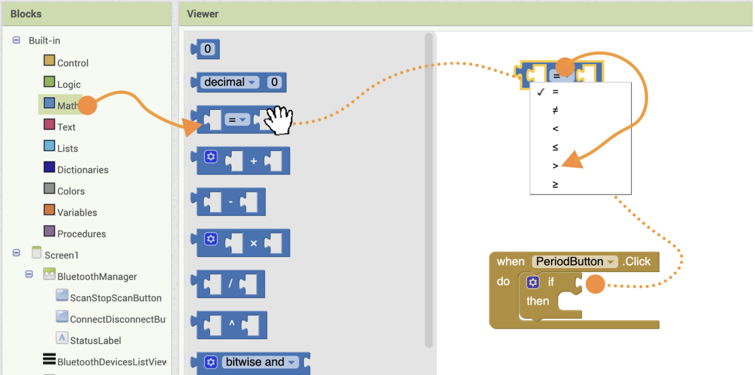Open the decimal format dropdown
755x375 pixels.
[229, 82]
